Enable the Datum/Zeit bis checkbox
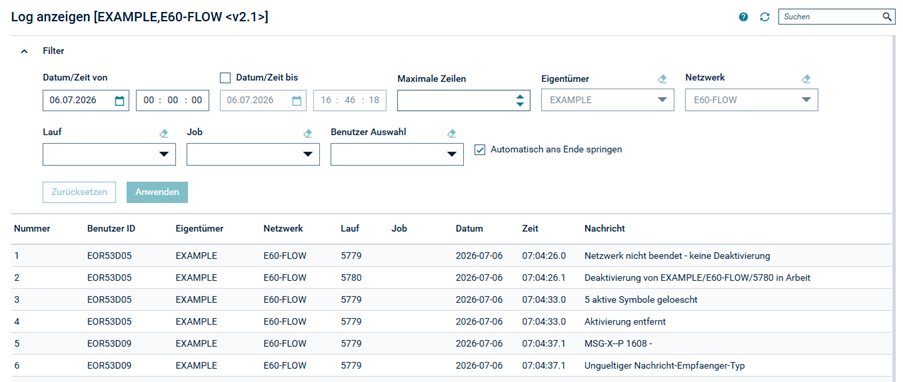The height and width of the screenshot is (382, 903). pyautogui.click(x=226, y=77)
